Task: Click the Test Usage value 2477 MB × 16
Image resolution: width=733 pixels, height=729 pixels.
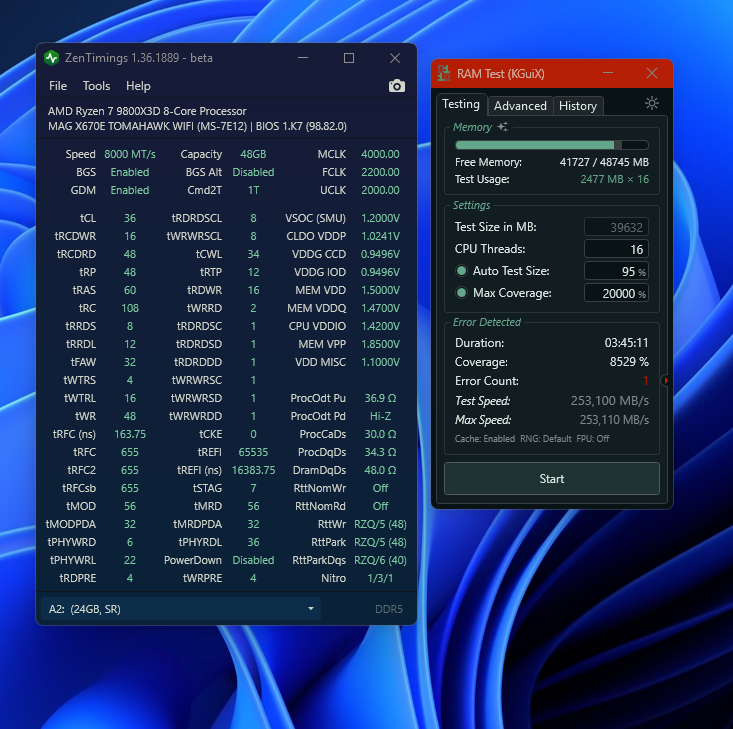Action: 614,179
